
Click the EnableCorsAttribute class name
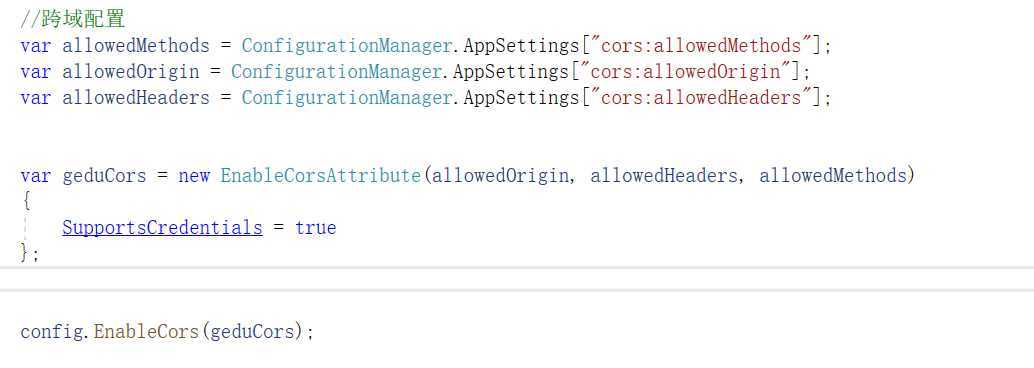tap(320, 176)
